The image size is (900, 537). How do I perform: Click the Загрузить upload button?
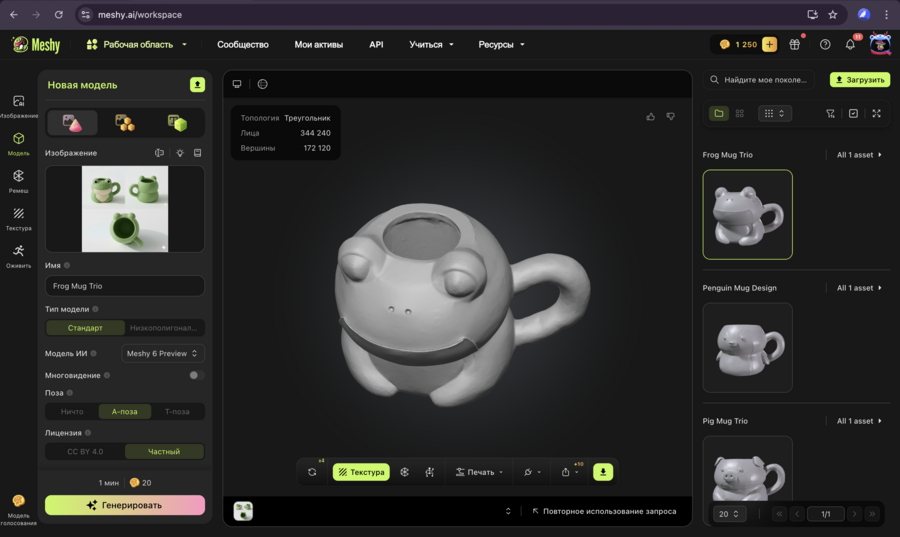point(859,80)
